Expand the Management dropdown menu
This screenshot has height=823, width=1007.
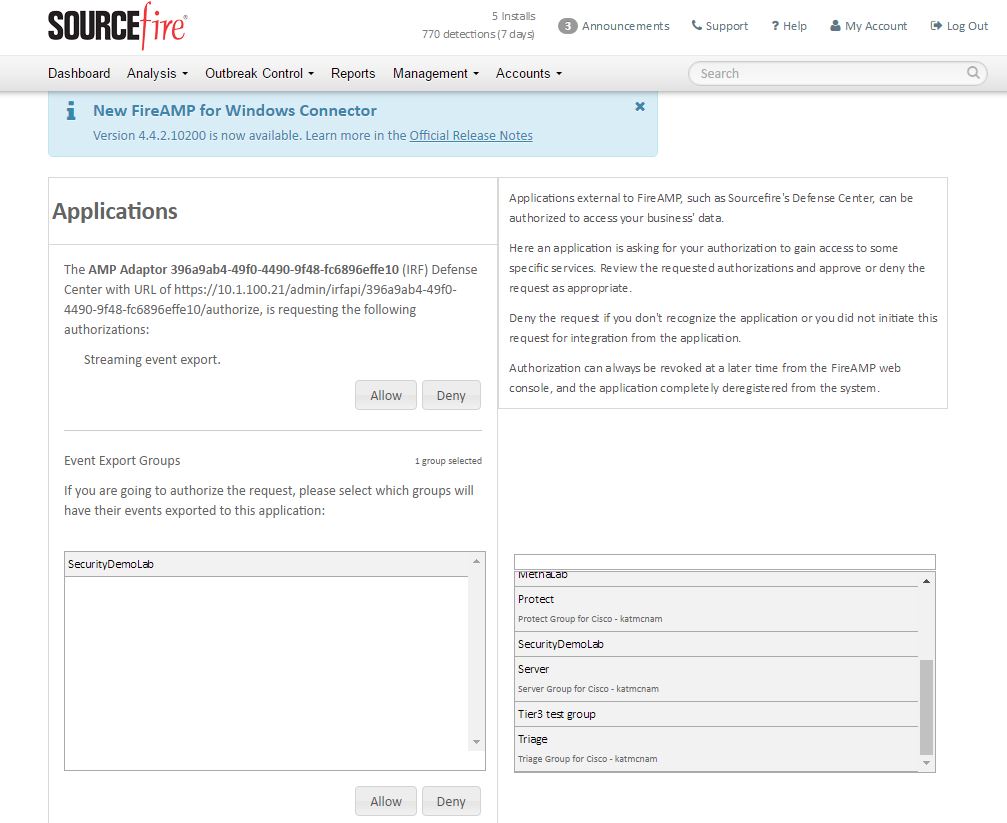pyautogui.click(x=436, y=73)
